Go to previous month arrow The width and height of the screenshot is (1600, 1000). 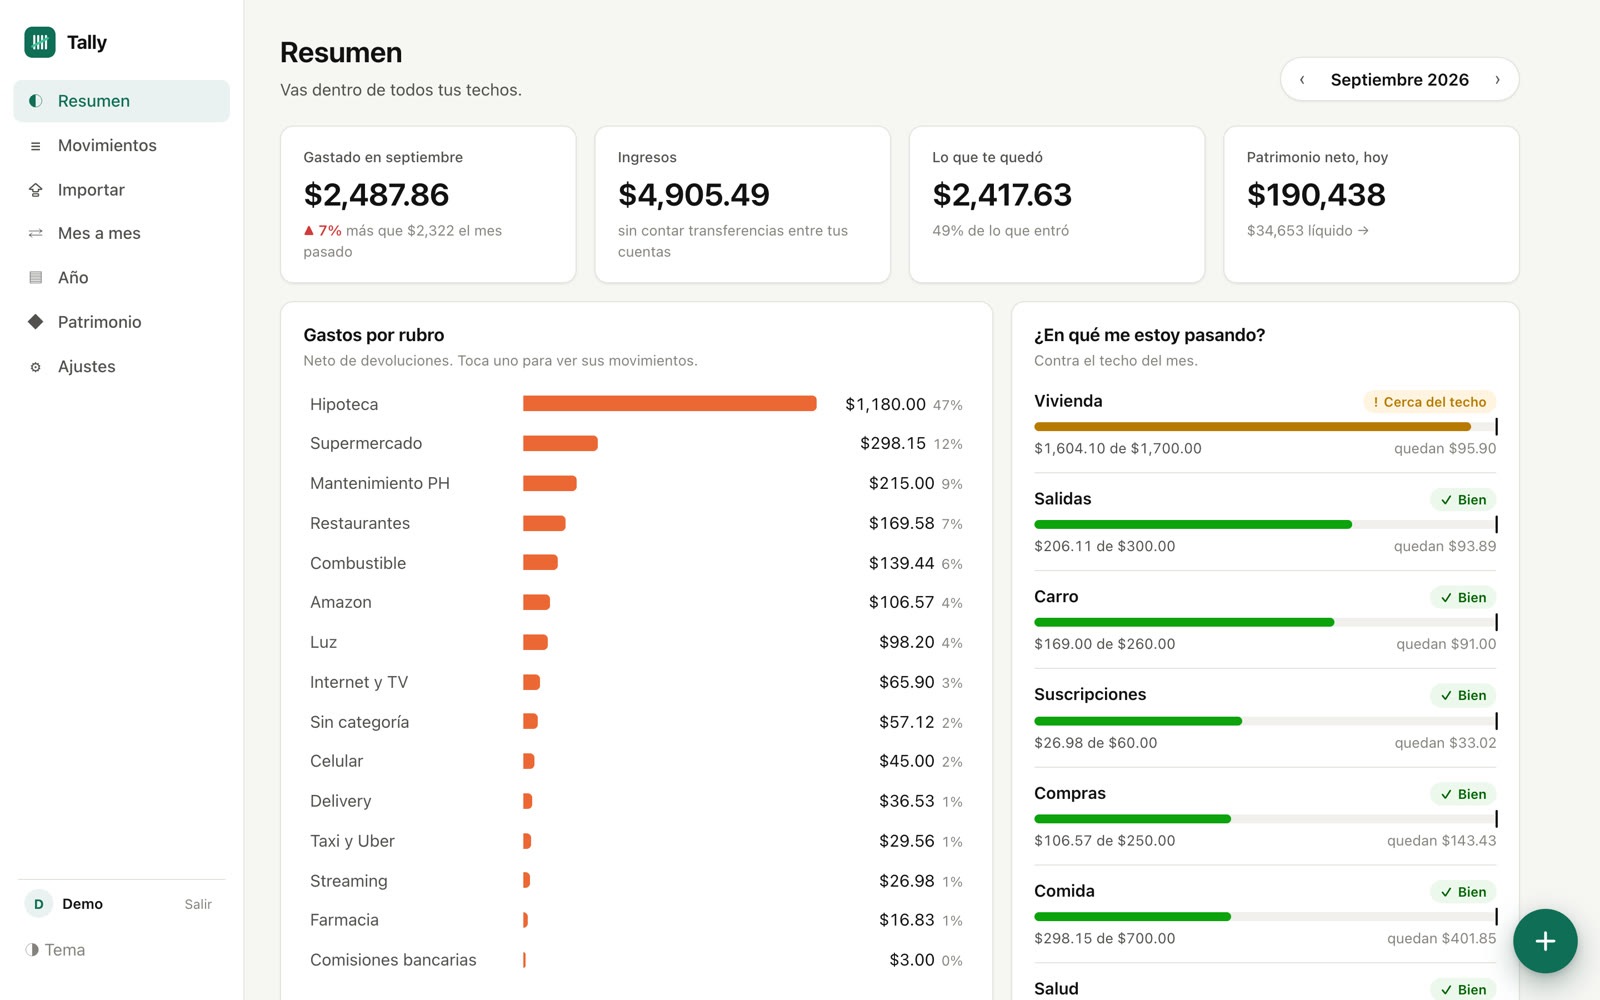pos(1302,80)
